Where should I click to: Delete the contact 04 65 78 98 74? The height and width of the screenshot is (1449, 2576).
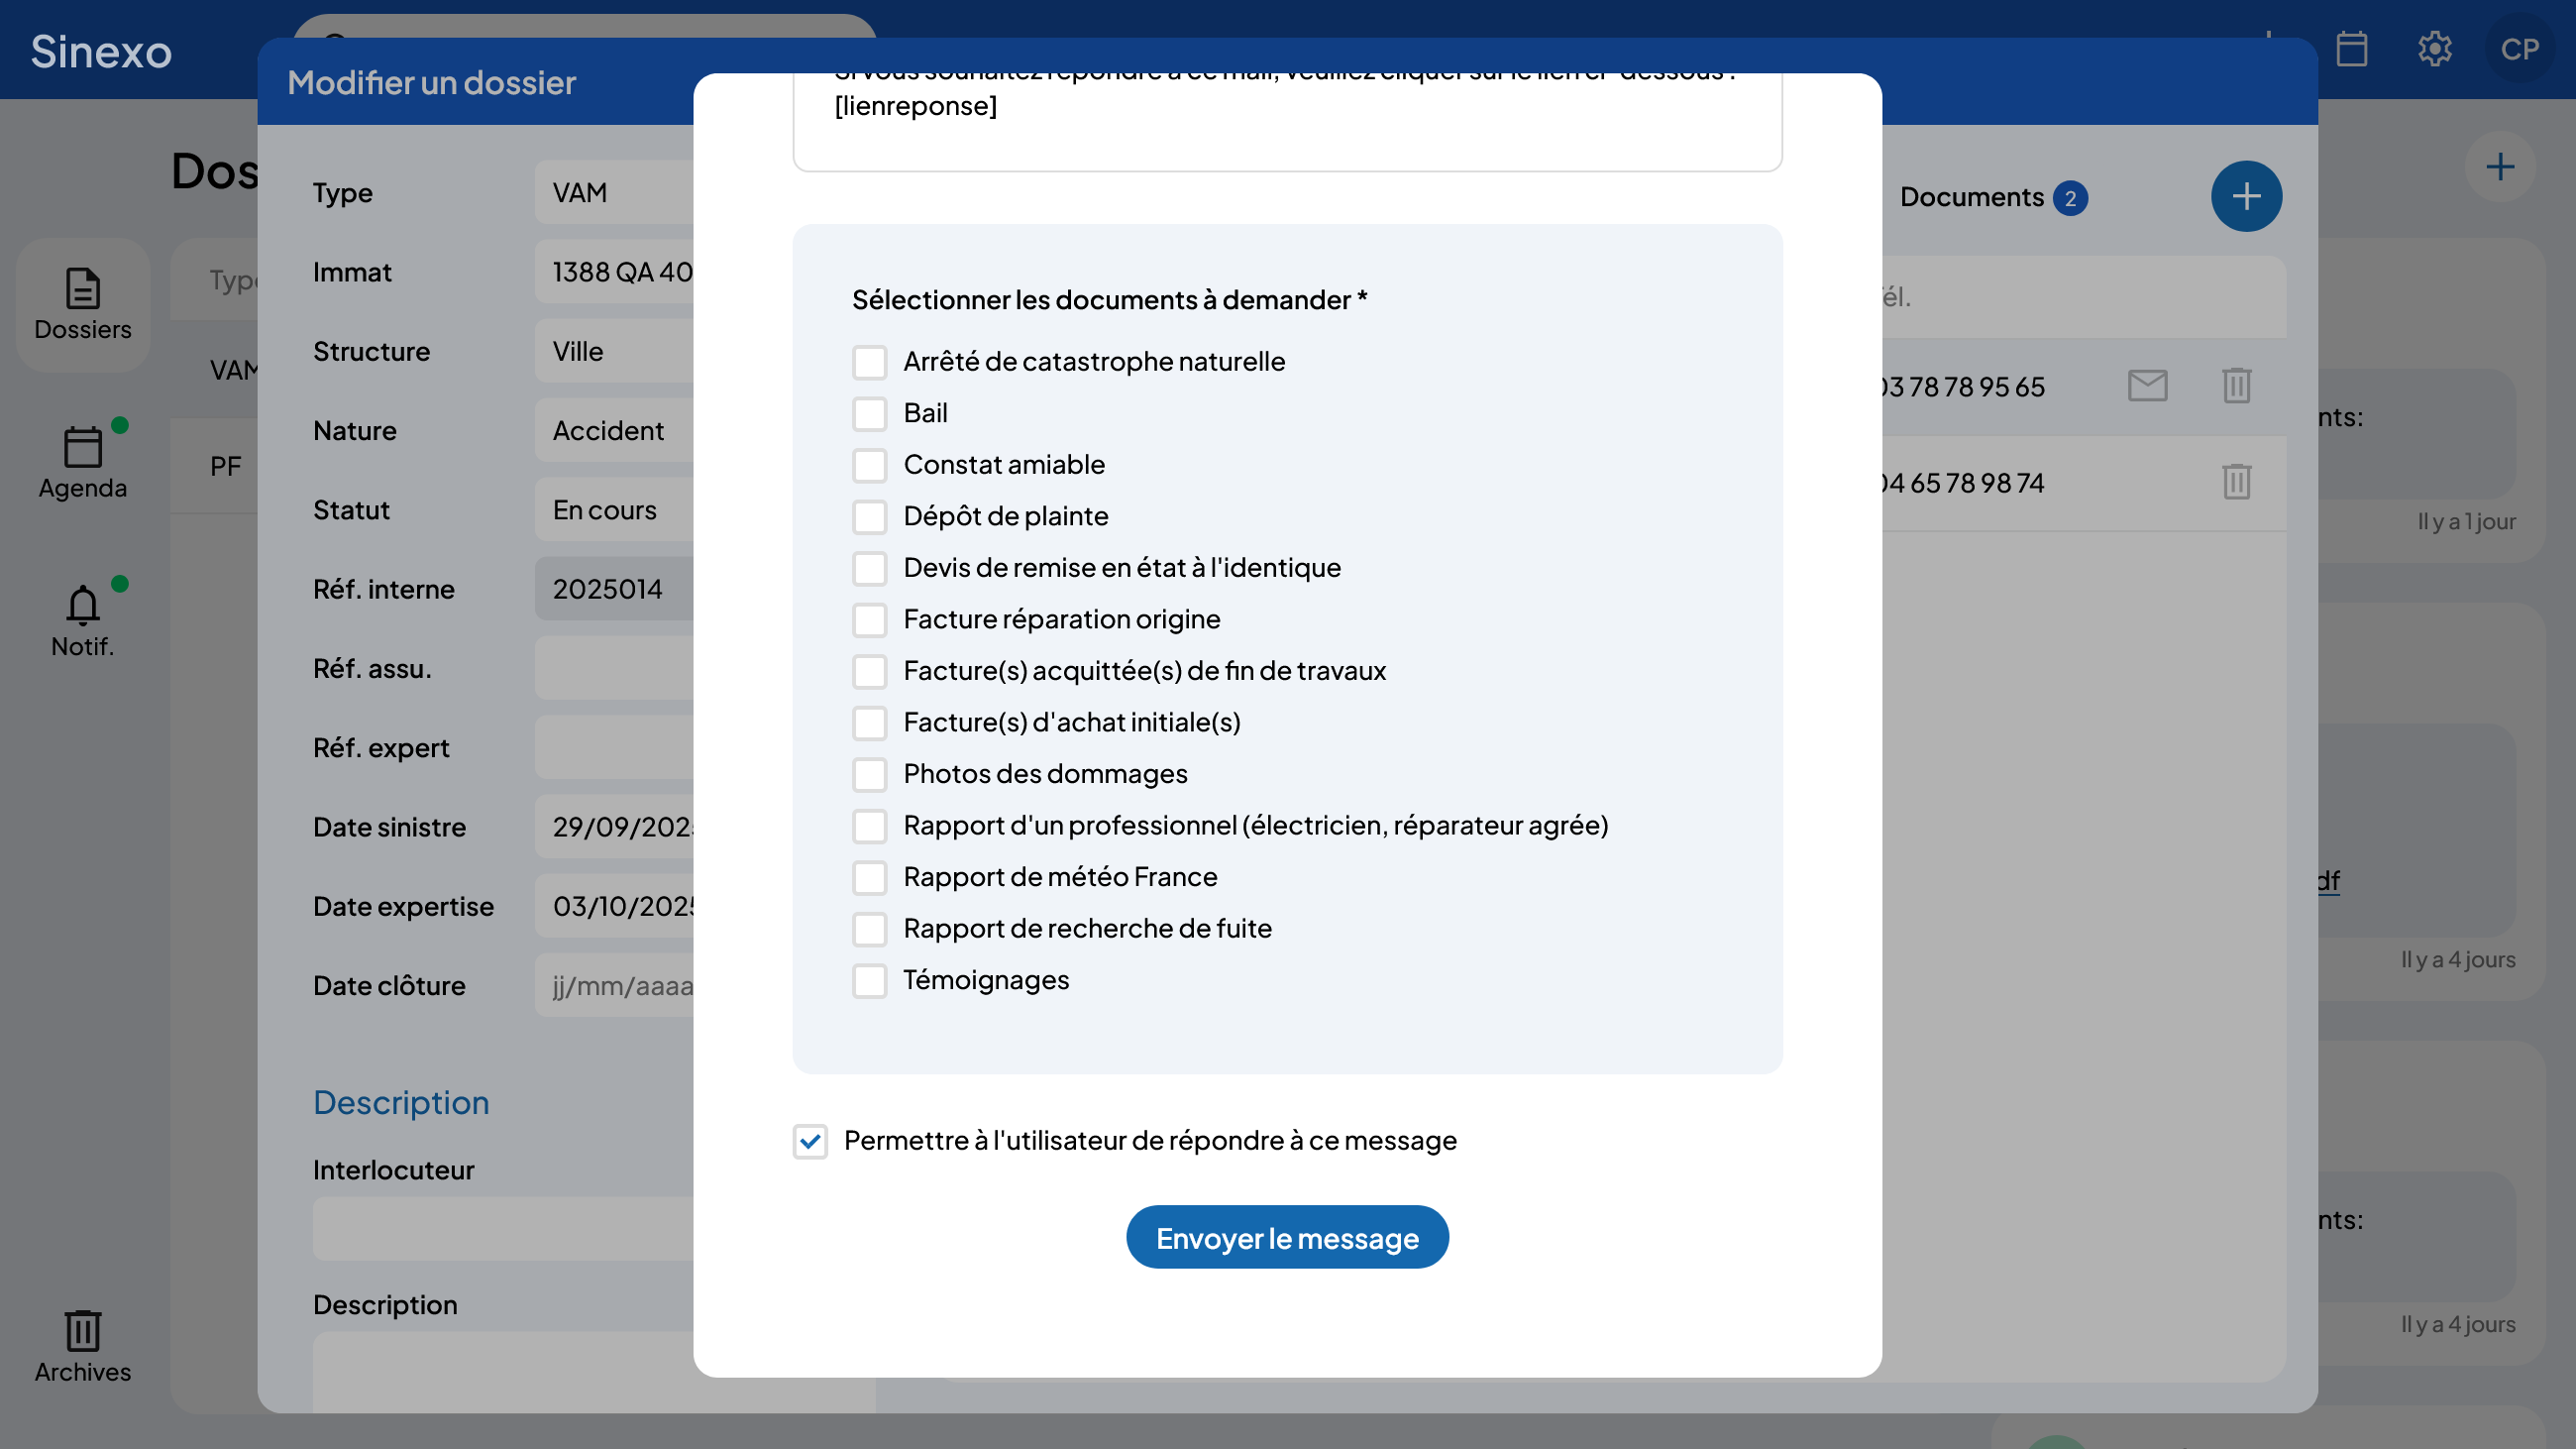(x=2236, y=482)
